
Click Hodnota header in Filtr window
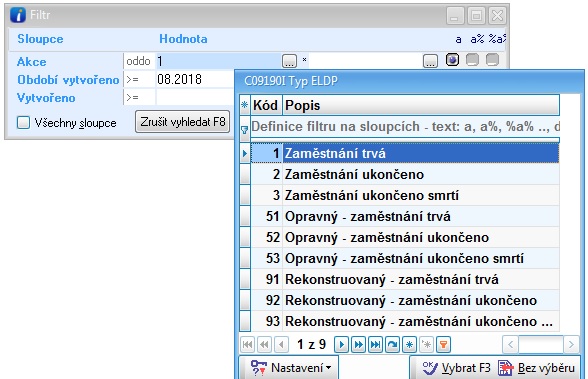(183, 39)
